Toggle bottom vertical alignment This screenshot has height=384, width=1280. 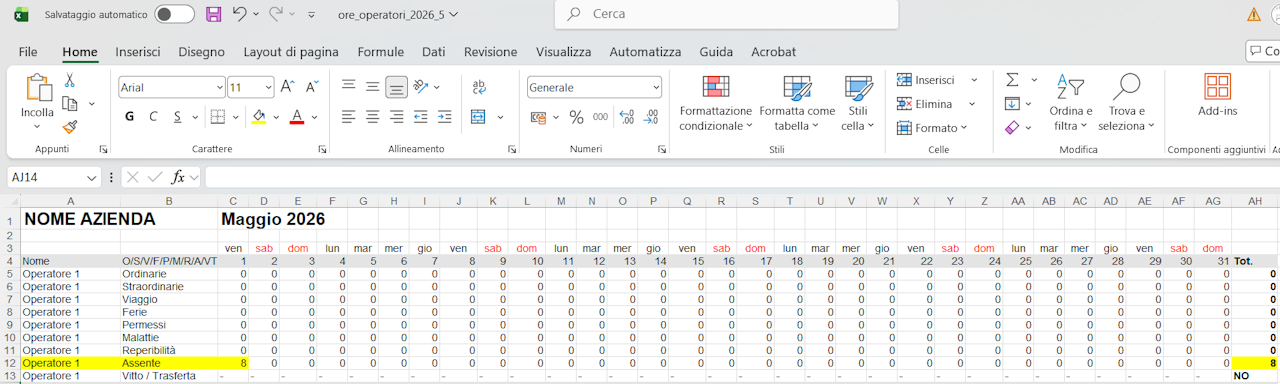396,87
